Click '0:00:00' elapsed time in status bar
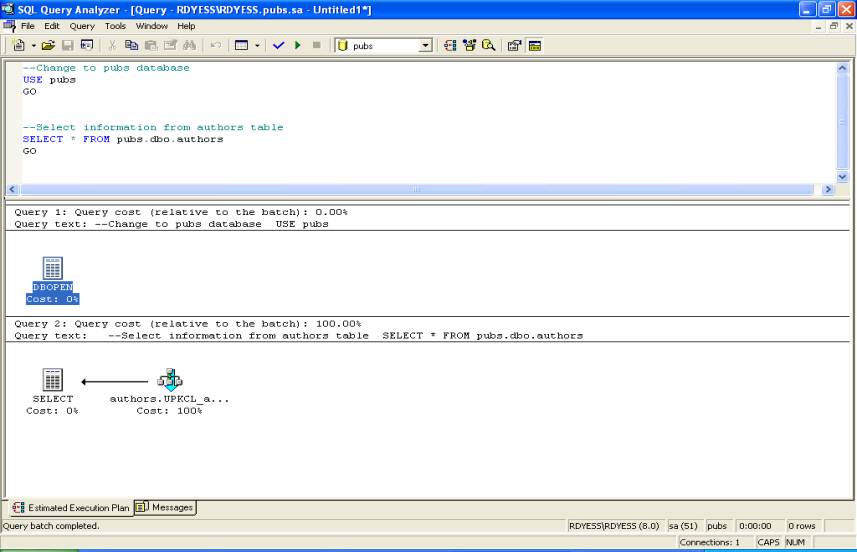 [755, 526]
